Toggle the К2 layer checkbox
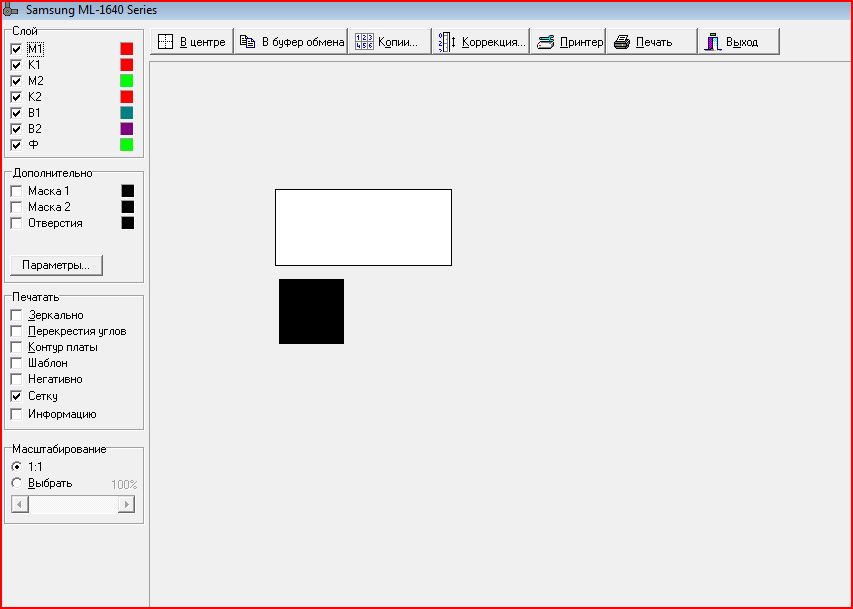The image size is (853, 609). (x=16, y=97)
